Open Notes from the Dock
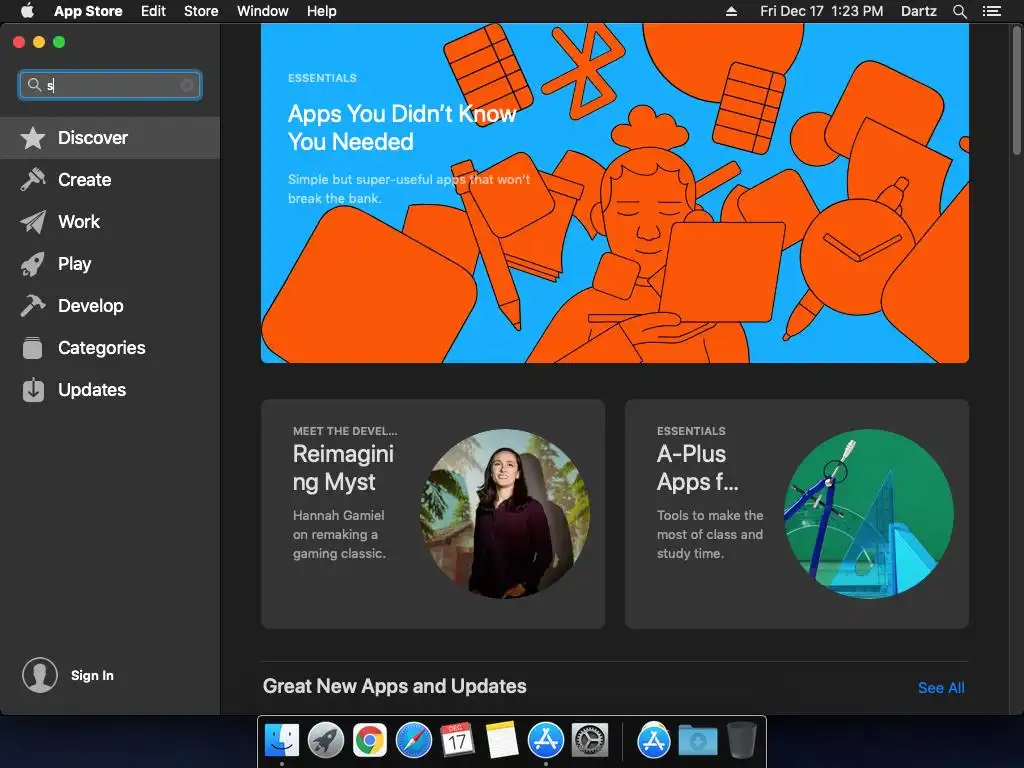The image size is (1024, 768). [502, 741]
